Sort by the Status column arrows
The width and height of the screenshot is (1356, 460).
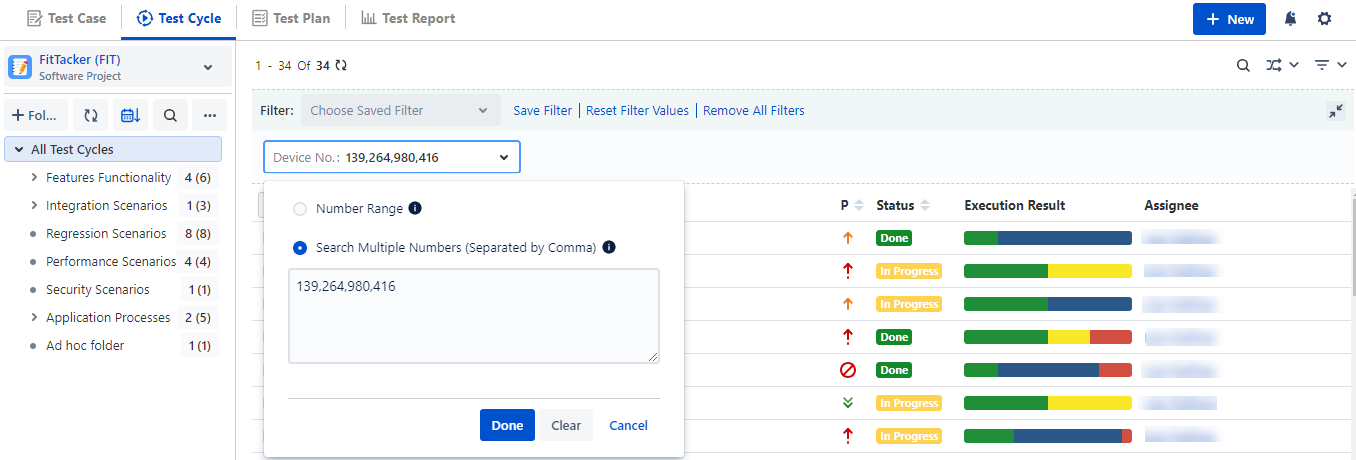925,205
